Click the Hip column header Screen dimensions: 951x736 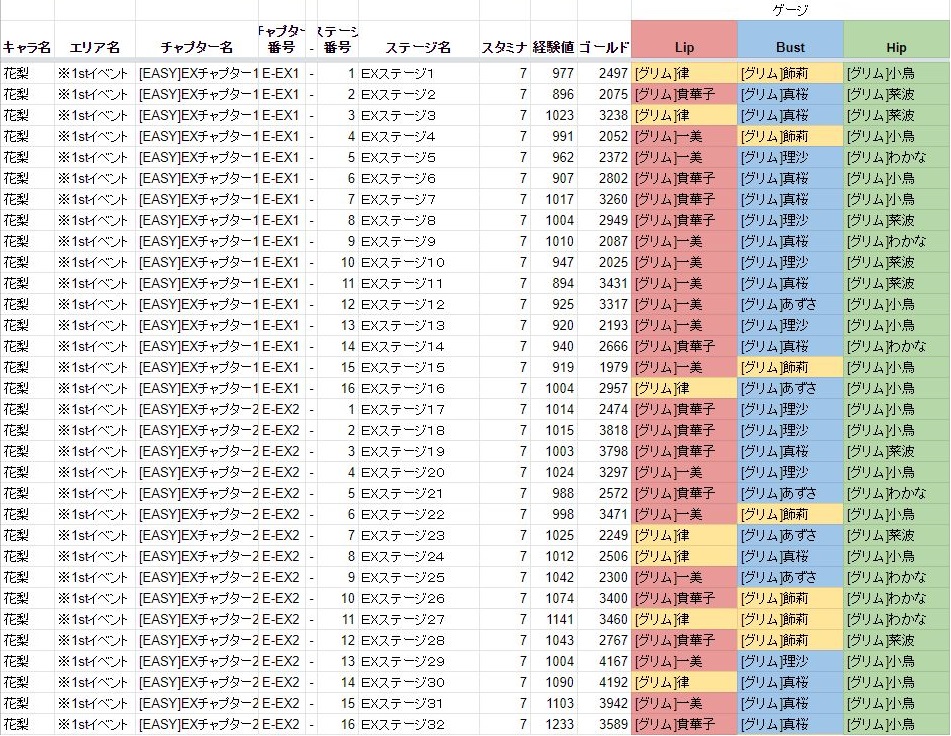pyautogui.click(x=896, y=47)
